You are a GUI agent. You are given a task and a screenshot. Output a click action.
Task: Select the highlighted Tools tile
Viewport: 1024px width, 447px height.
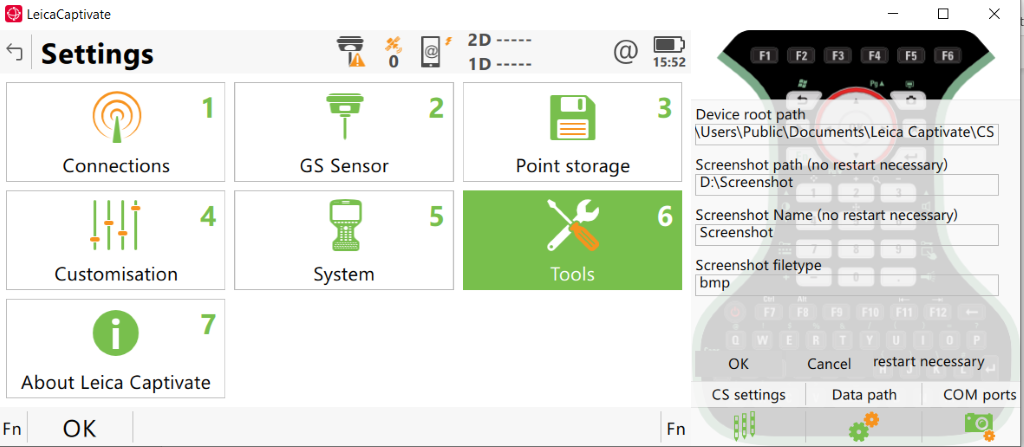[x=573, y=240]
